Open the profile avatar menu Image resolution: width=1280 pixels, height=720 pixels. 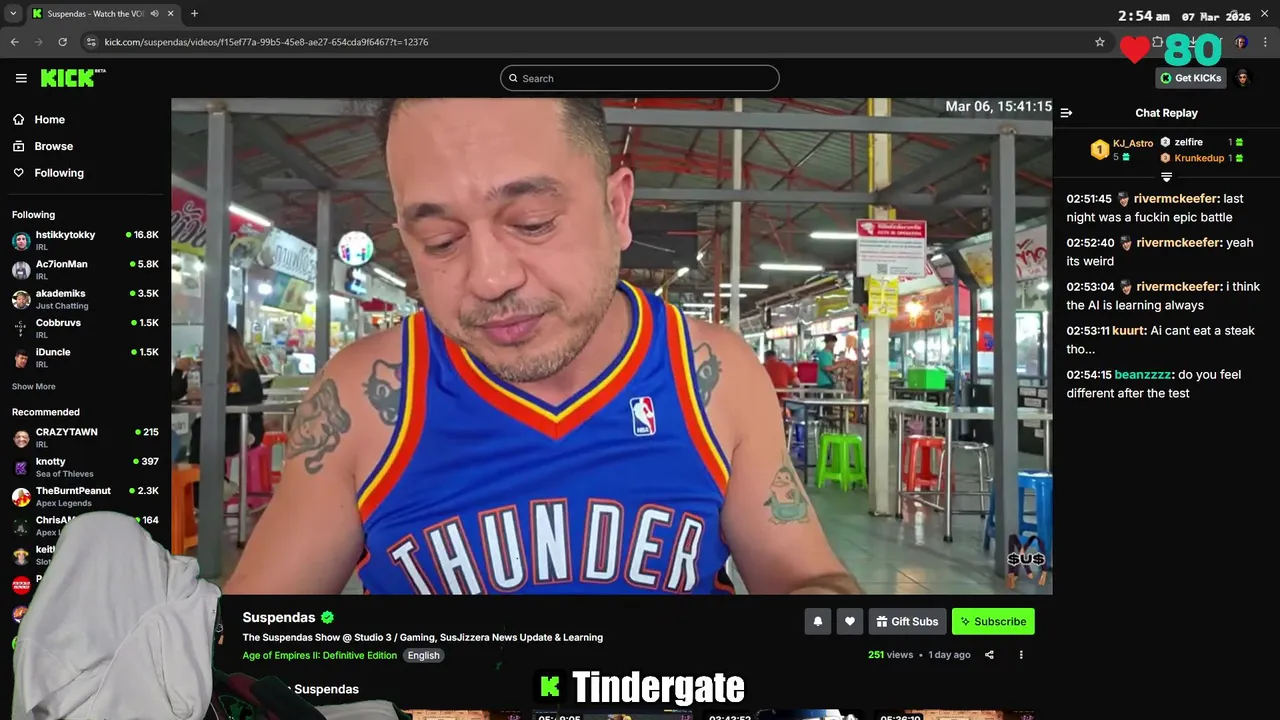tap(1243, 78)
